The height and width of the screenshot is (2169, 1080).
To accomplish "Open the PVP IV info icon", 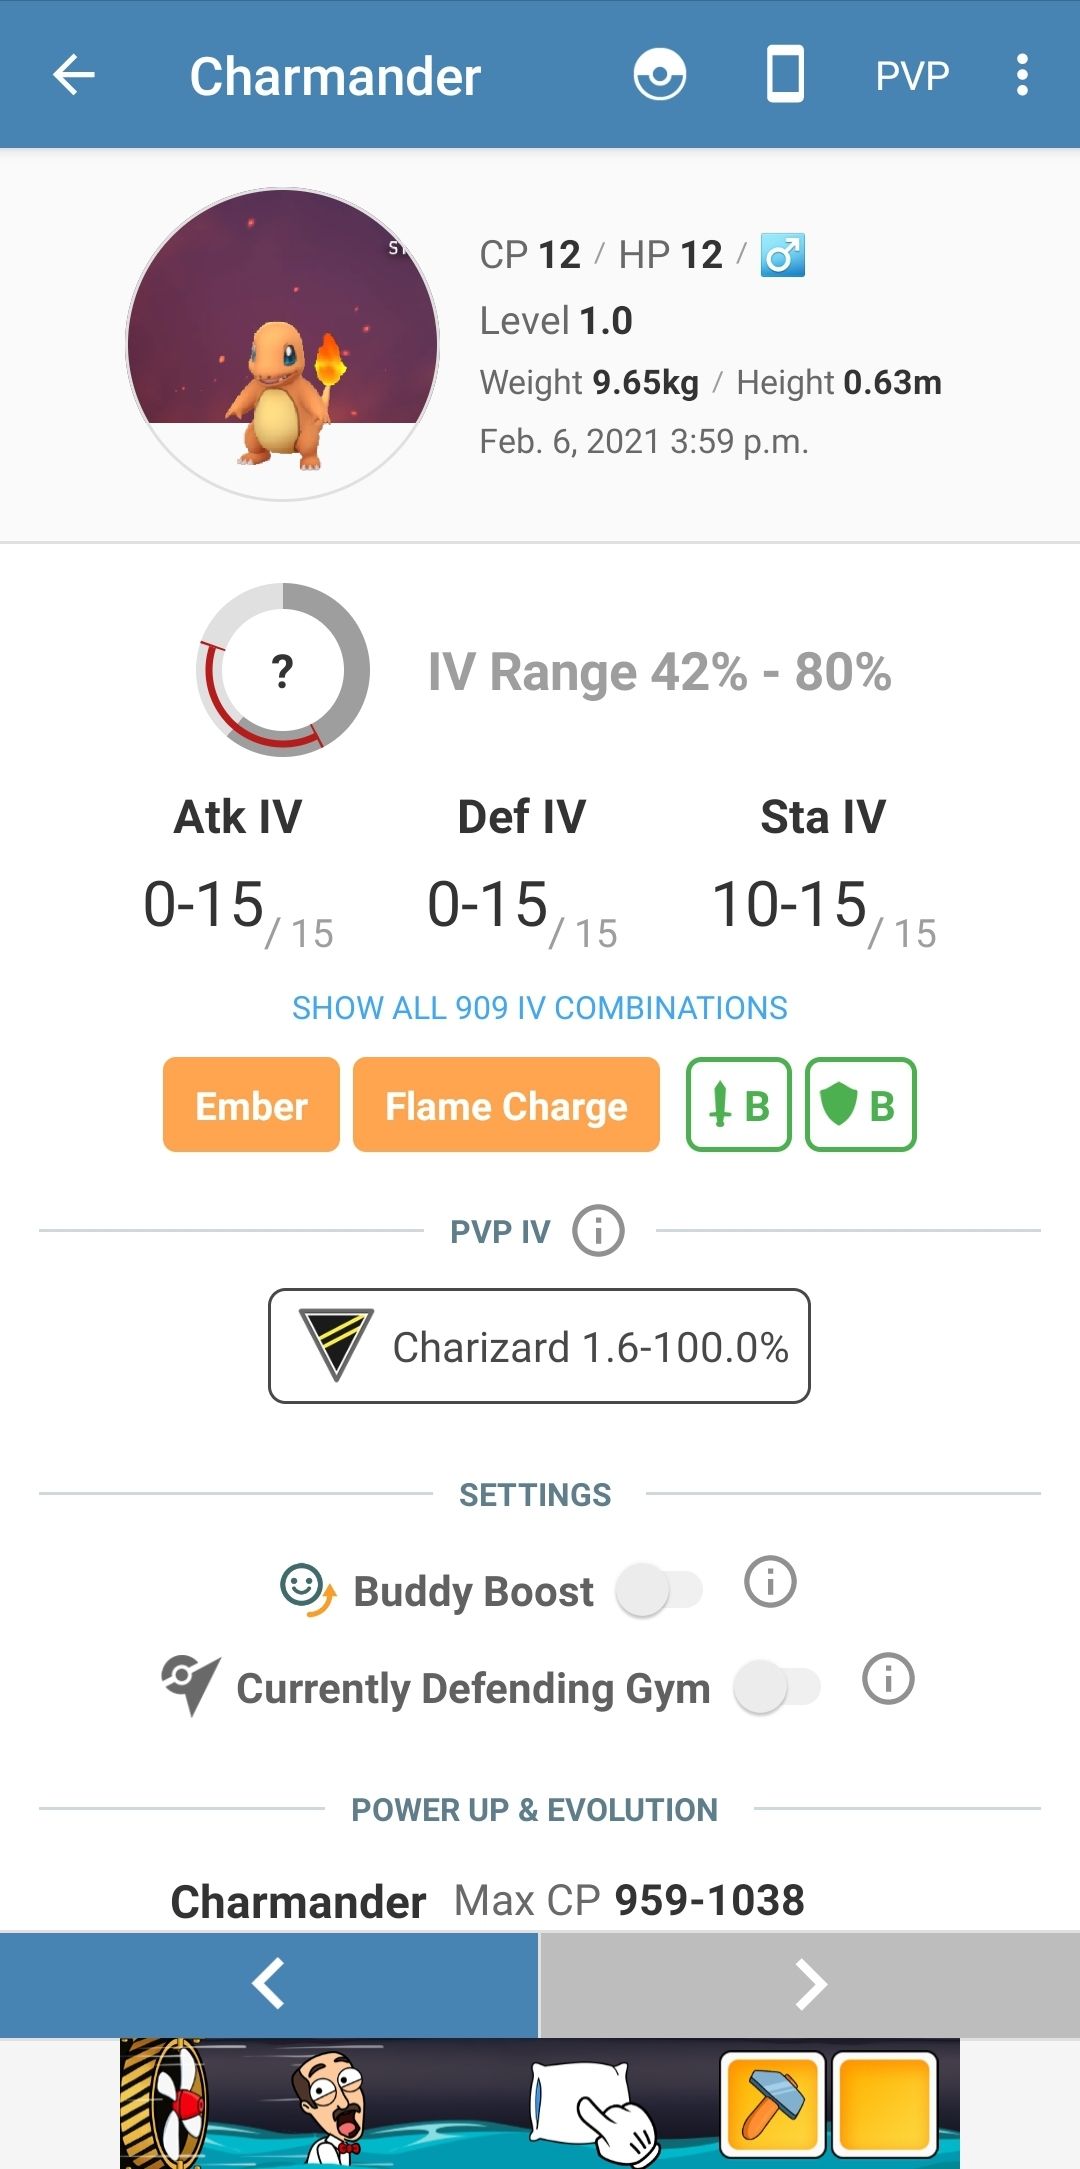I will tap(597, 1230).
